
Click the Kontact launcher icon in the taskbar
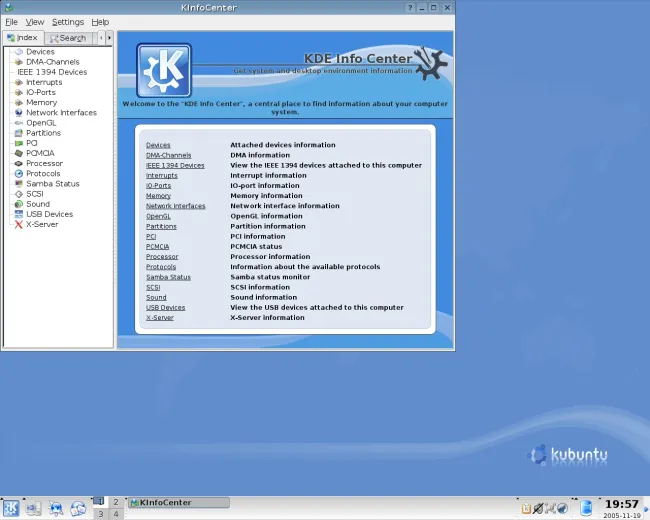pyautogui.click(x=78, y=508)
